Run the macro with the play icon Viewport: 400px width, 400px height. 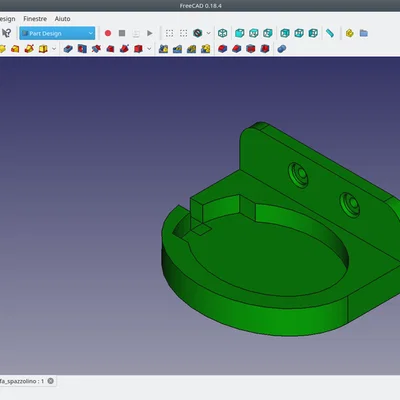(150, 33)
